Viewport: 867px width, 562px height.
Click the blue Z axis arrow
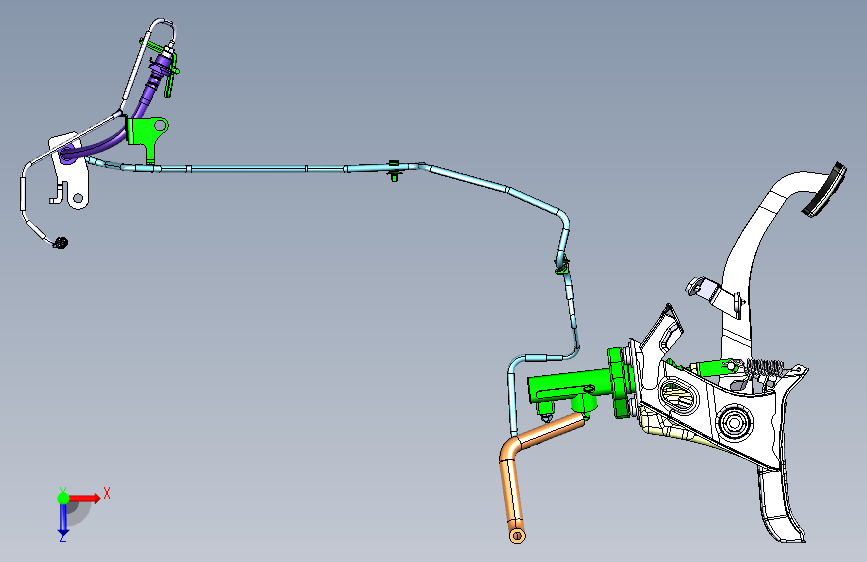[x=63, y=519]
